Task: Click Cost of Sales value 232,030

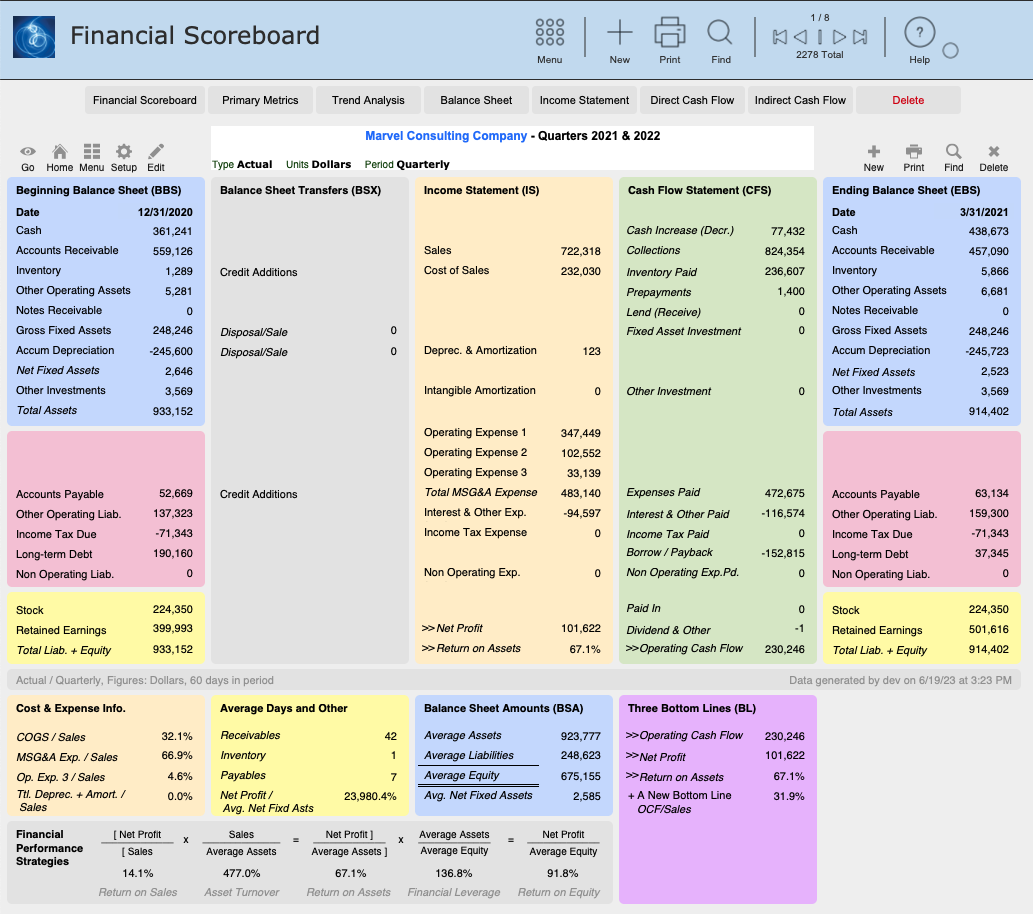Action: (x=580, y=271)
